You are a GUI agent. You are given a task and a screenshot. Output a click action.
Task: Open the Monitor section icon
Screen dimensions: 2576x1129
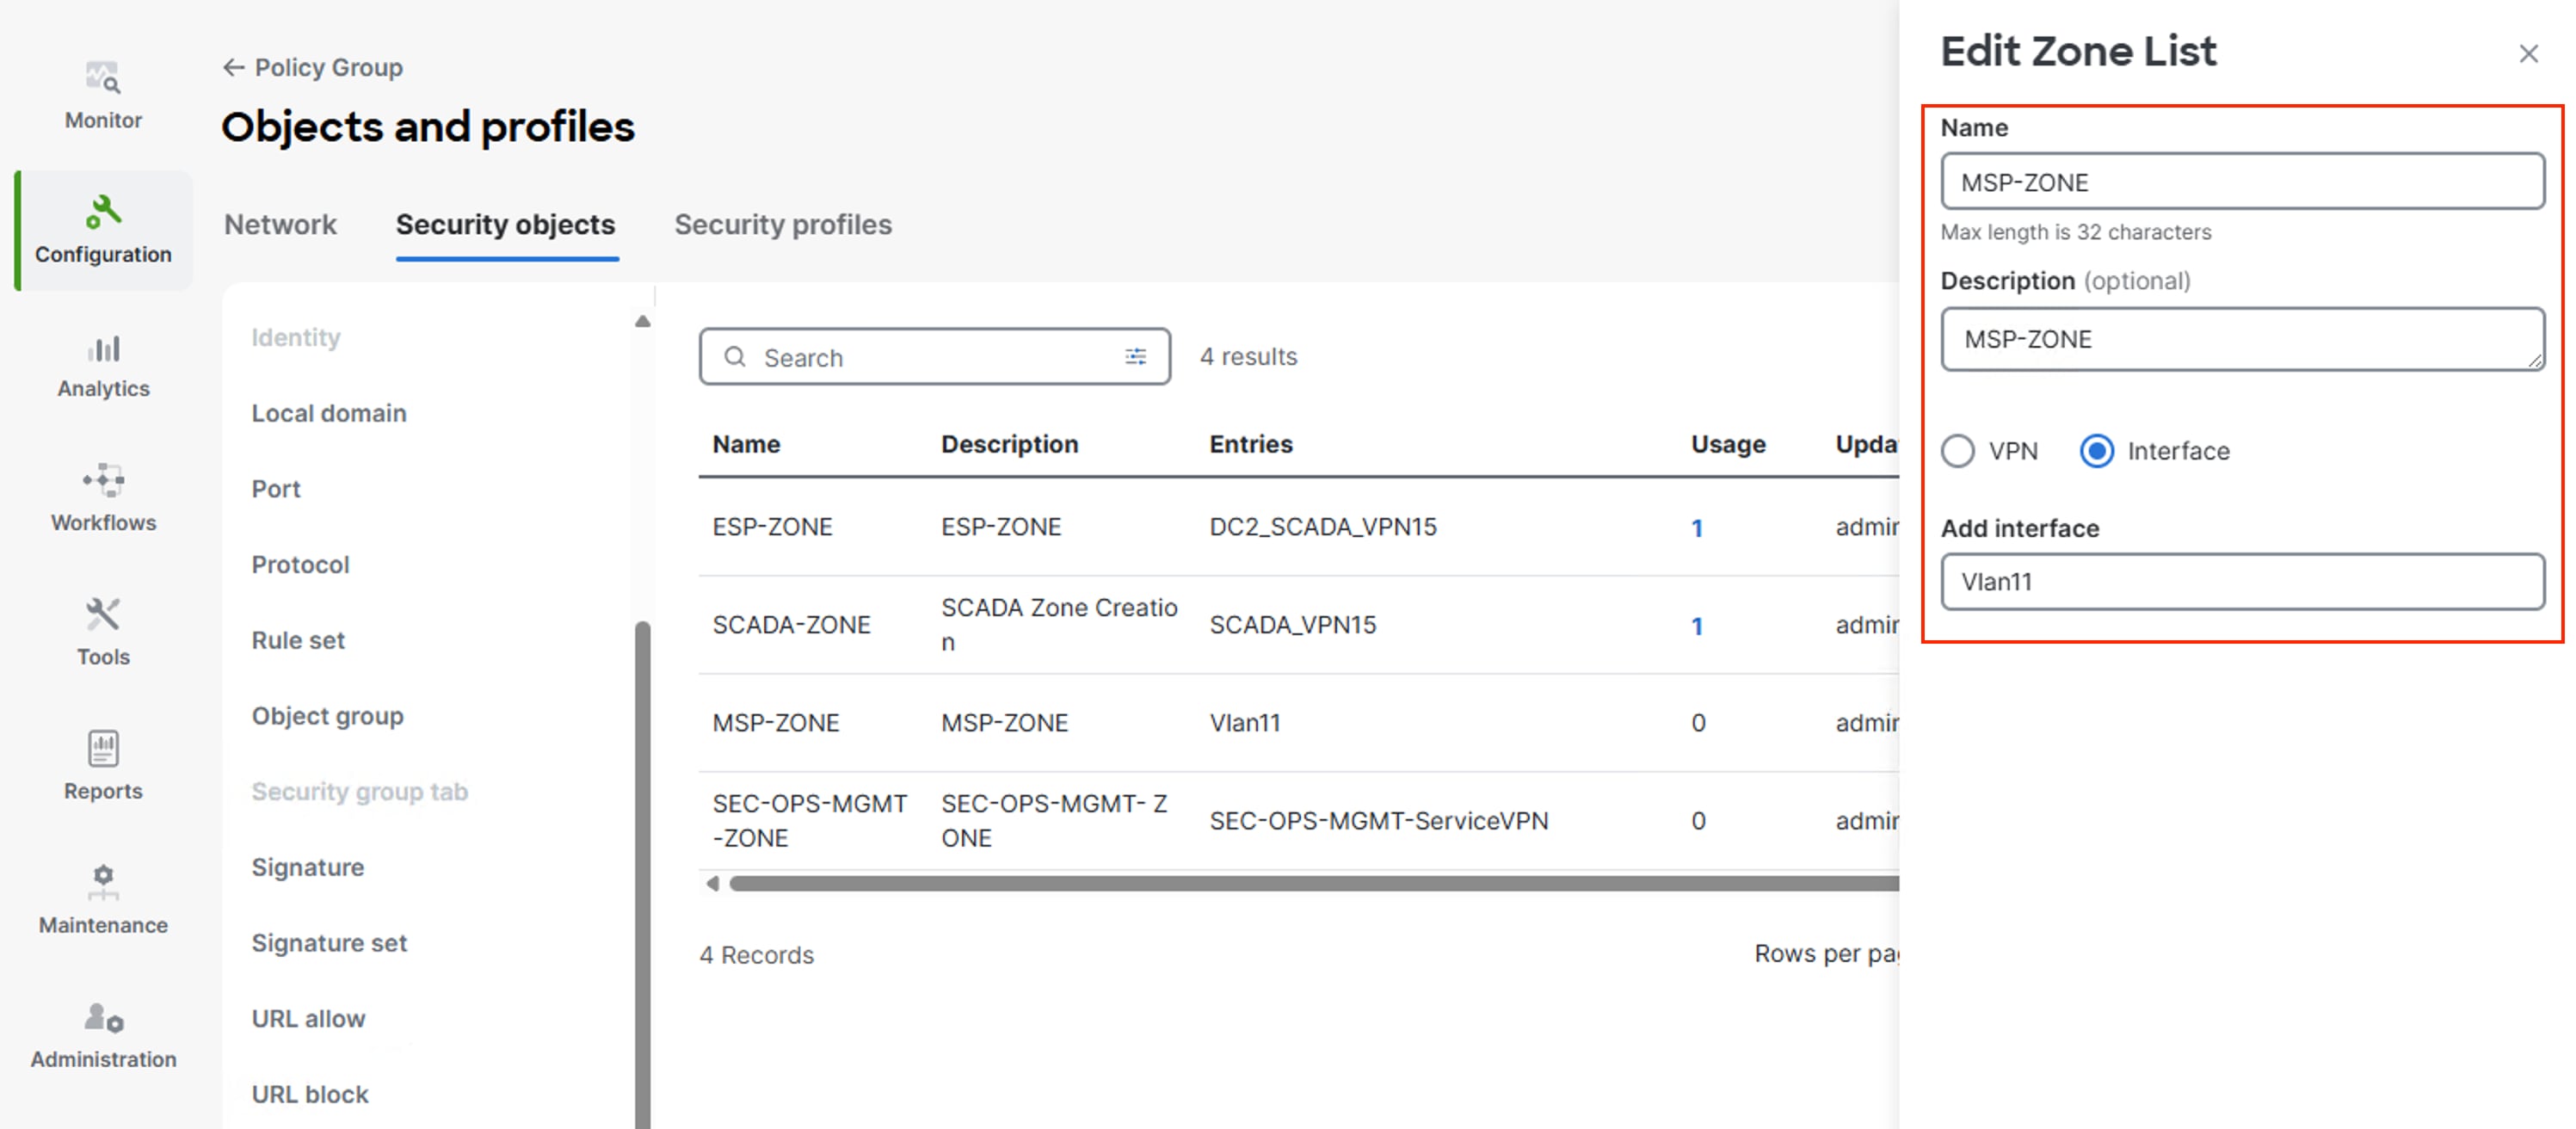[103, 77]
